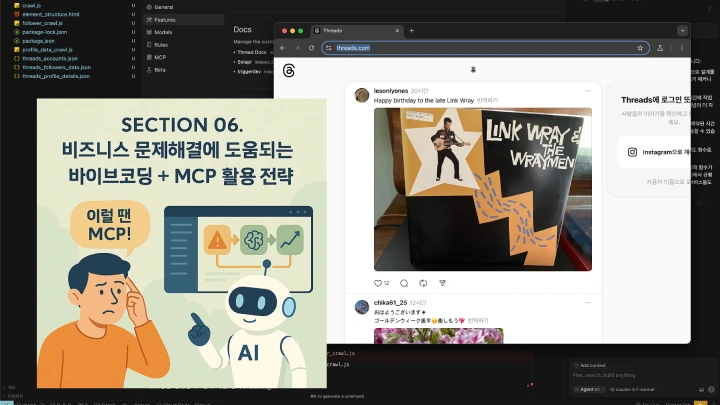Send message with the chat submit arrow

(712, 389)
